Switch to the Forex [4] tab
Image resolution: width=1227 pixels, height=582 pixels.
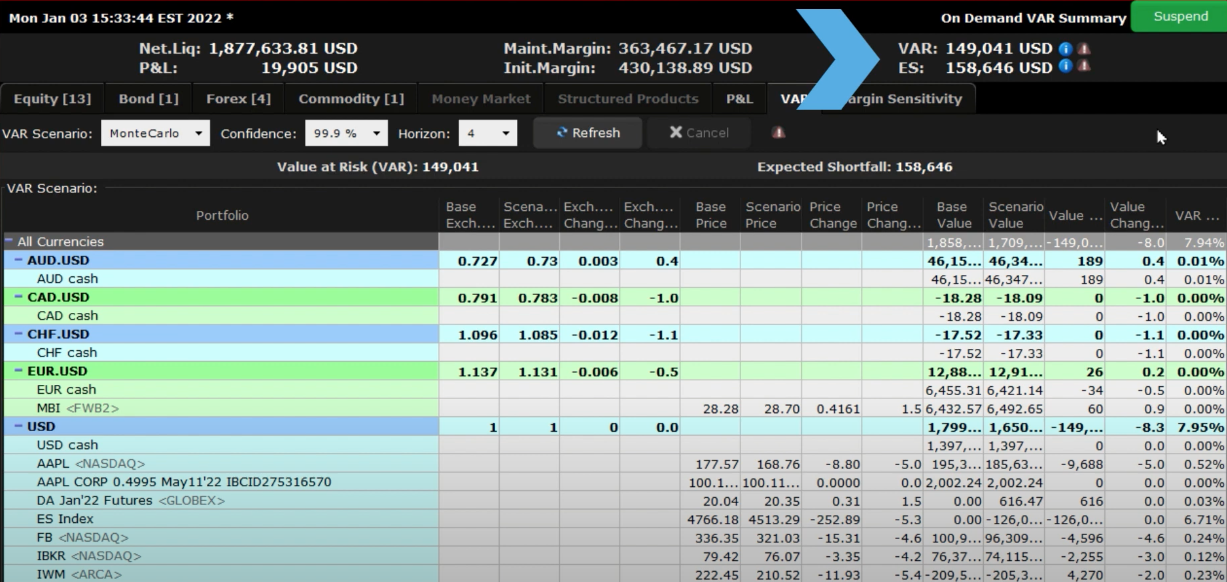(x=238, y=99)
